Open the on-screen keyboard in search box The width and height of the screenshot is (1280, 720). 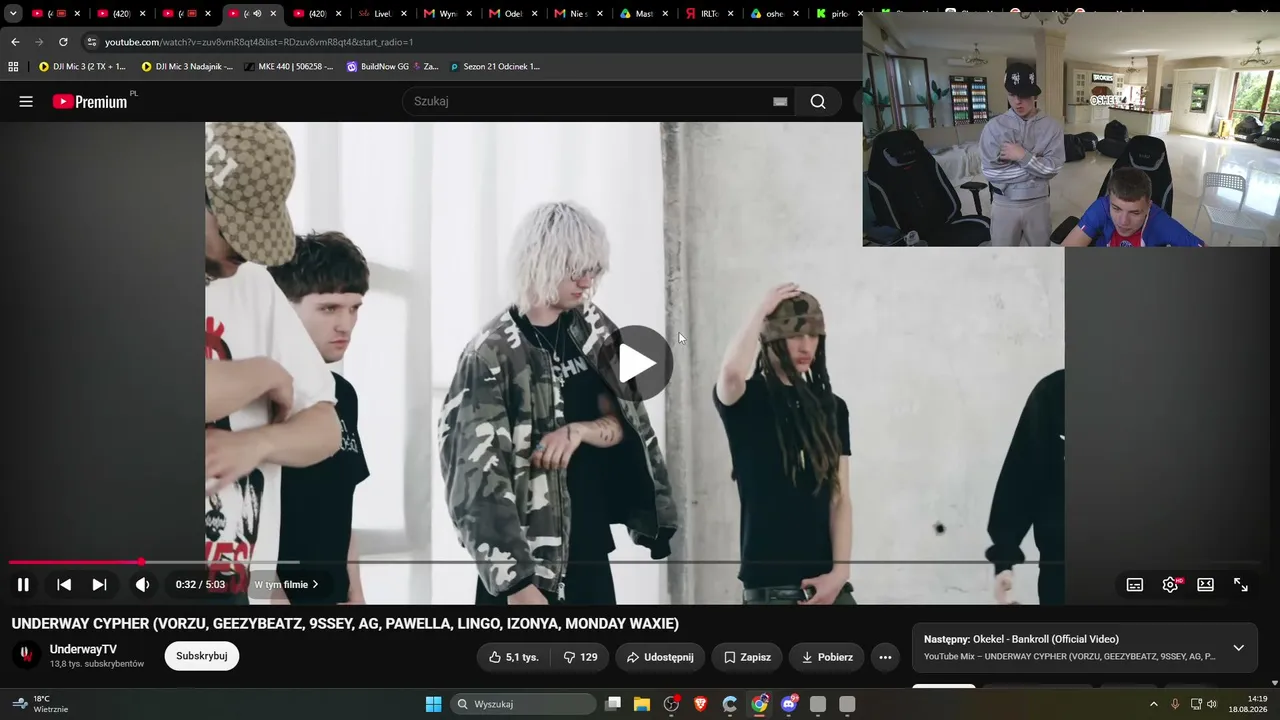[x=780, y=101]
